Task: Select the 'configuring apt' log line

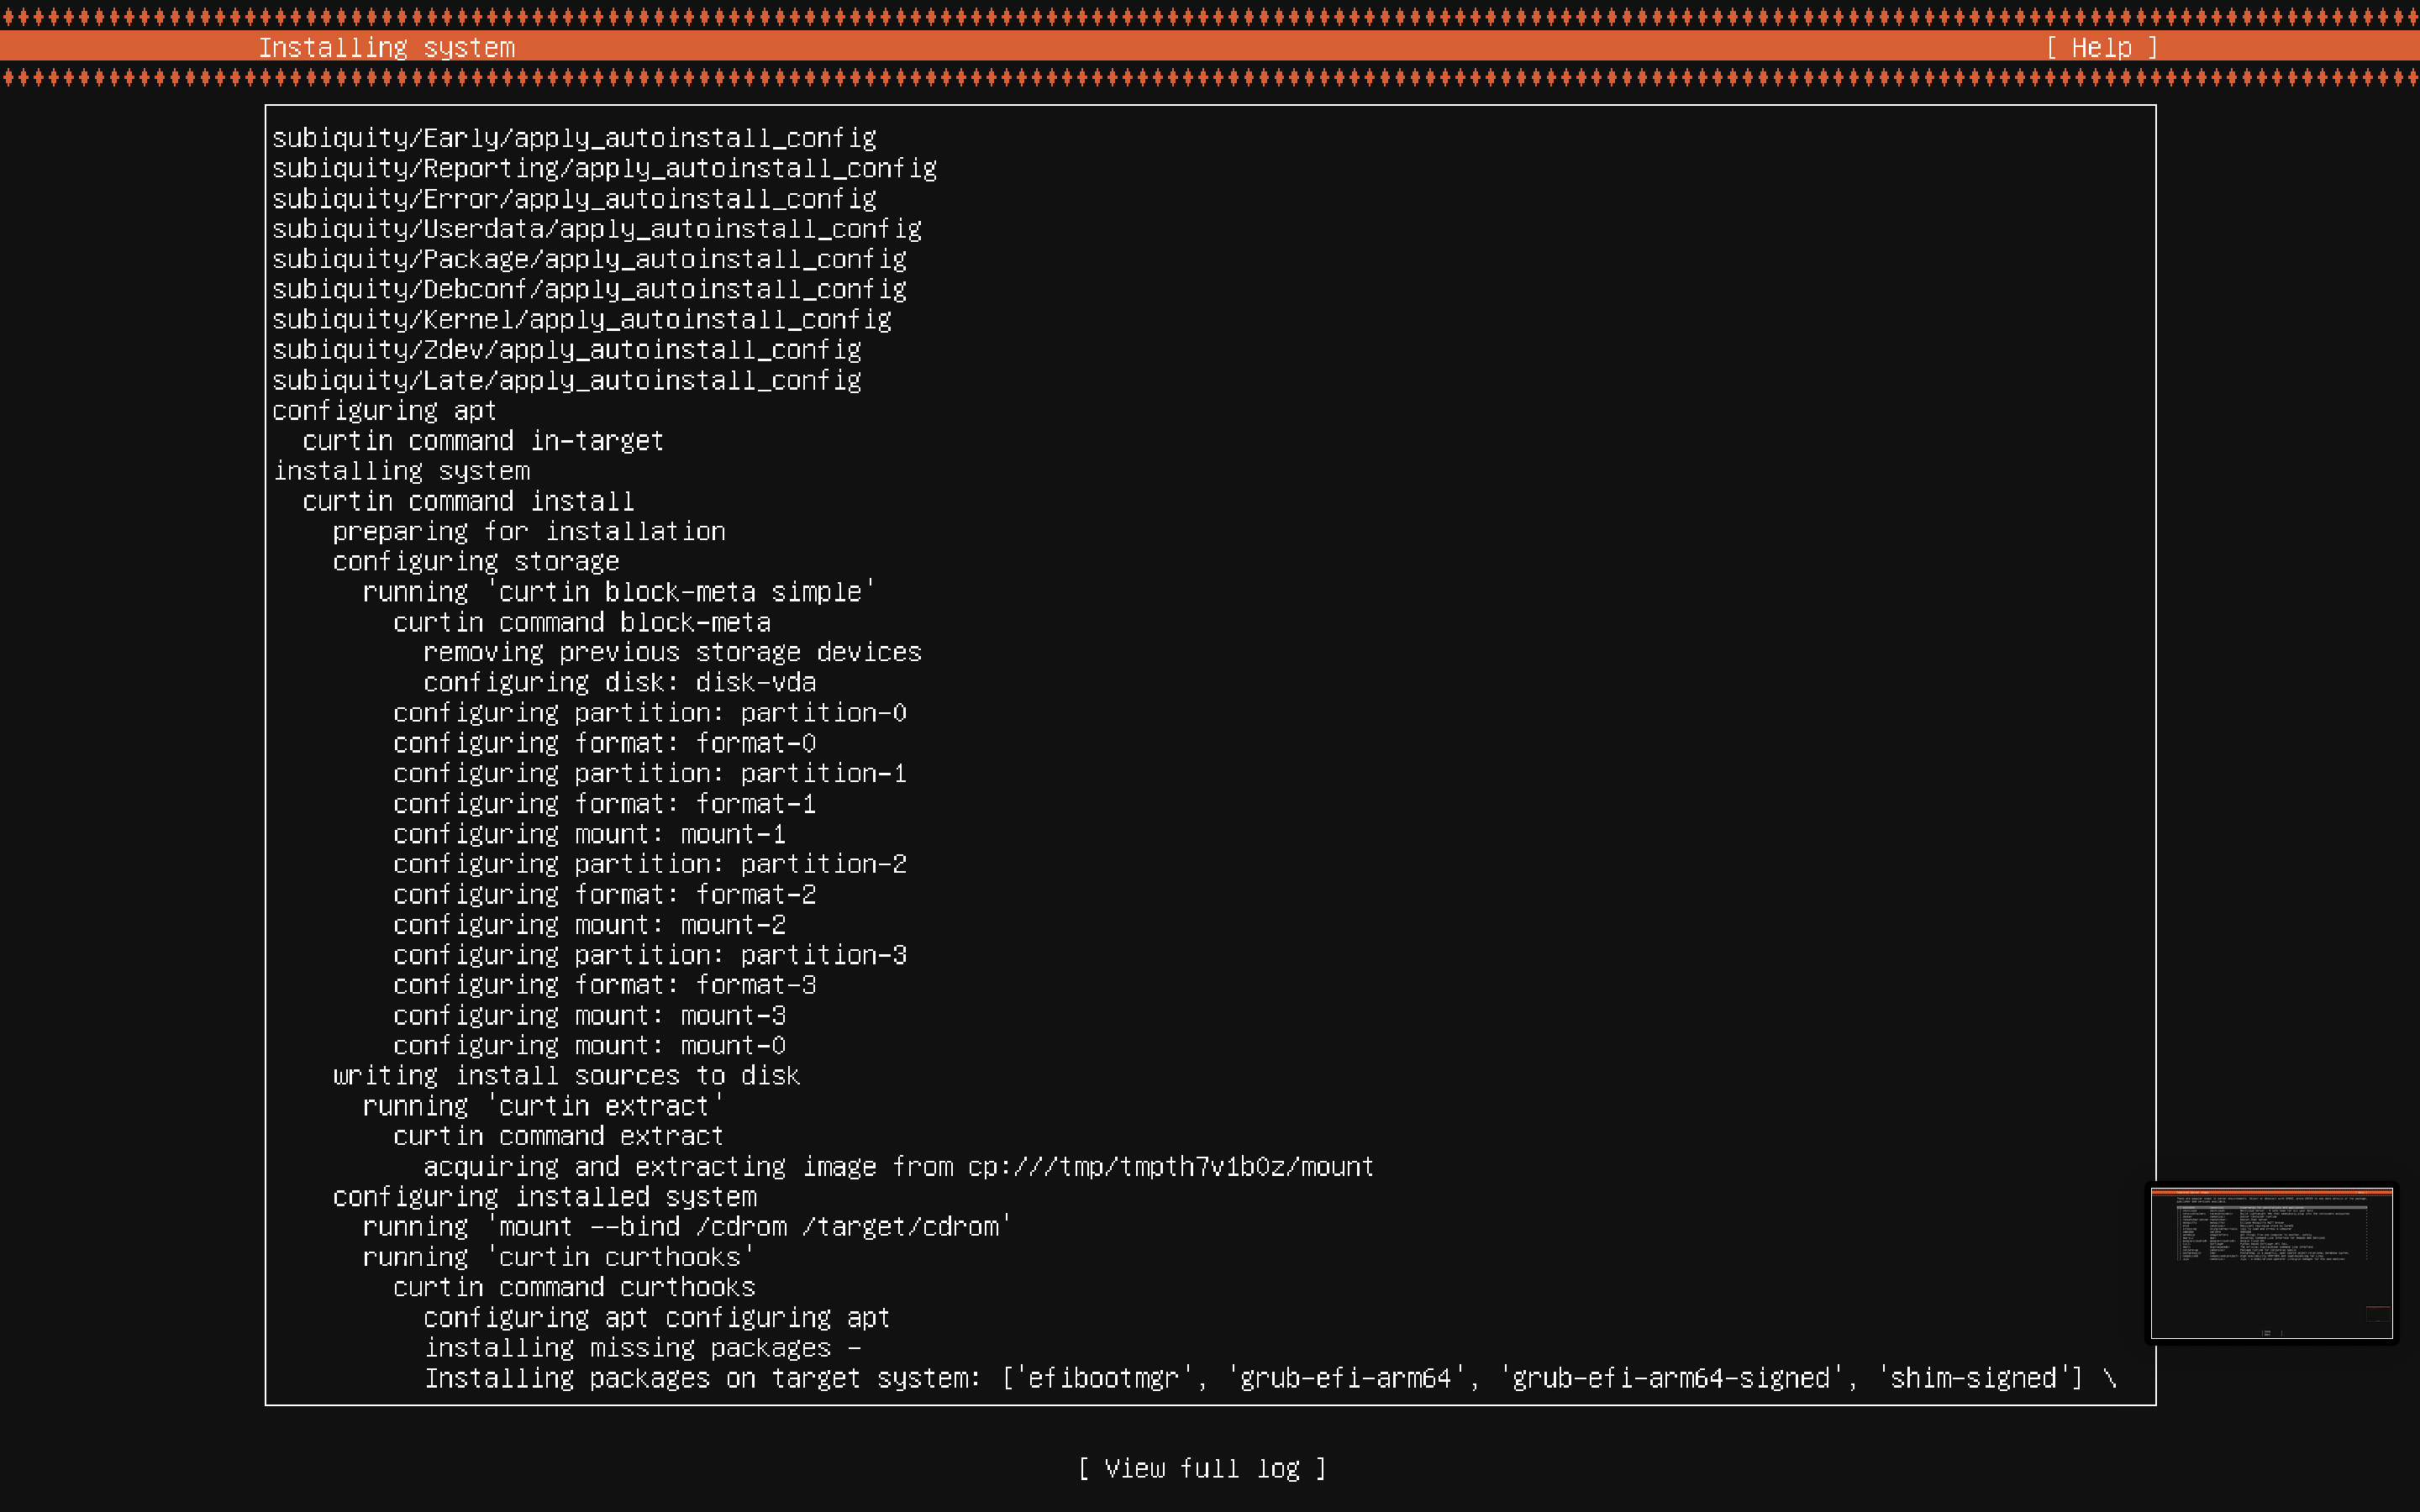Action: tap(384, 411)
